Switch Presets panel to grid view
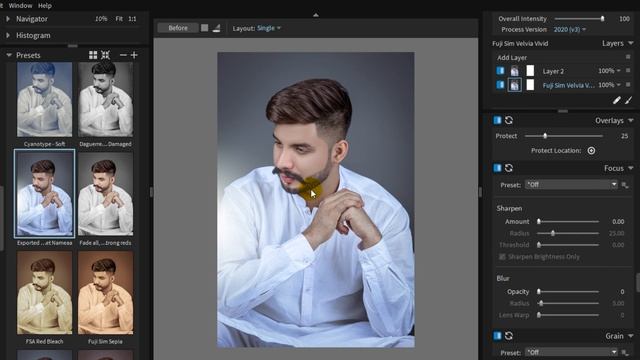This screenshot has height=360, width=640. tap(93, 55)
